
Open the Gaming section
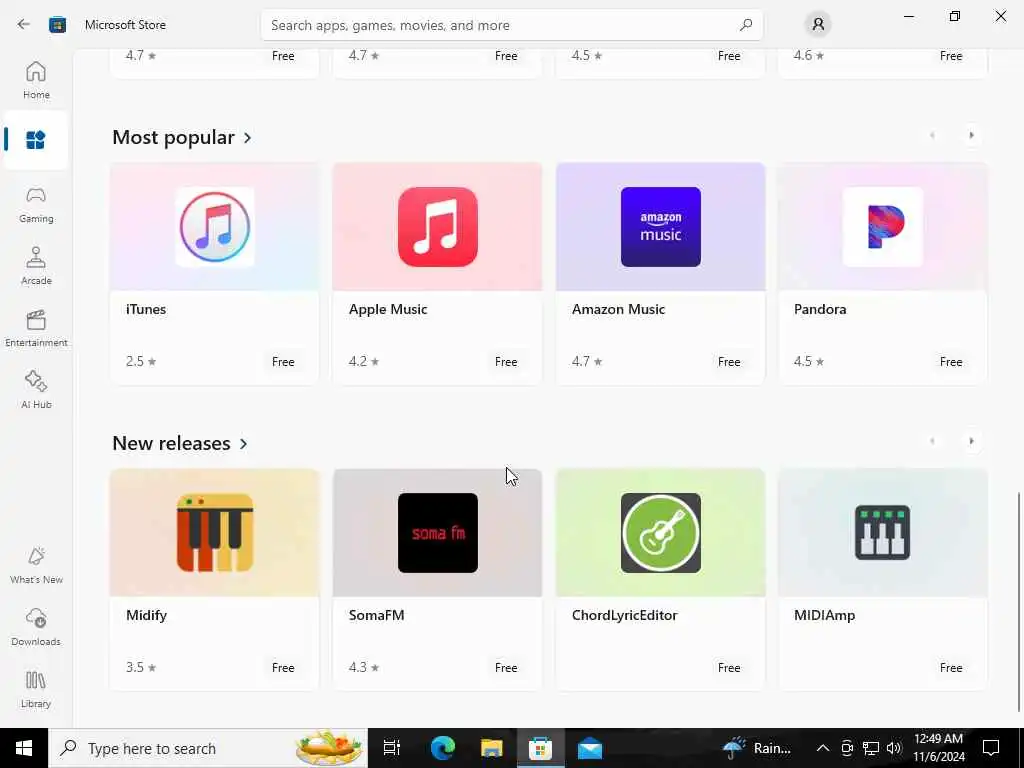point(36,204)
